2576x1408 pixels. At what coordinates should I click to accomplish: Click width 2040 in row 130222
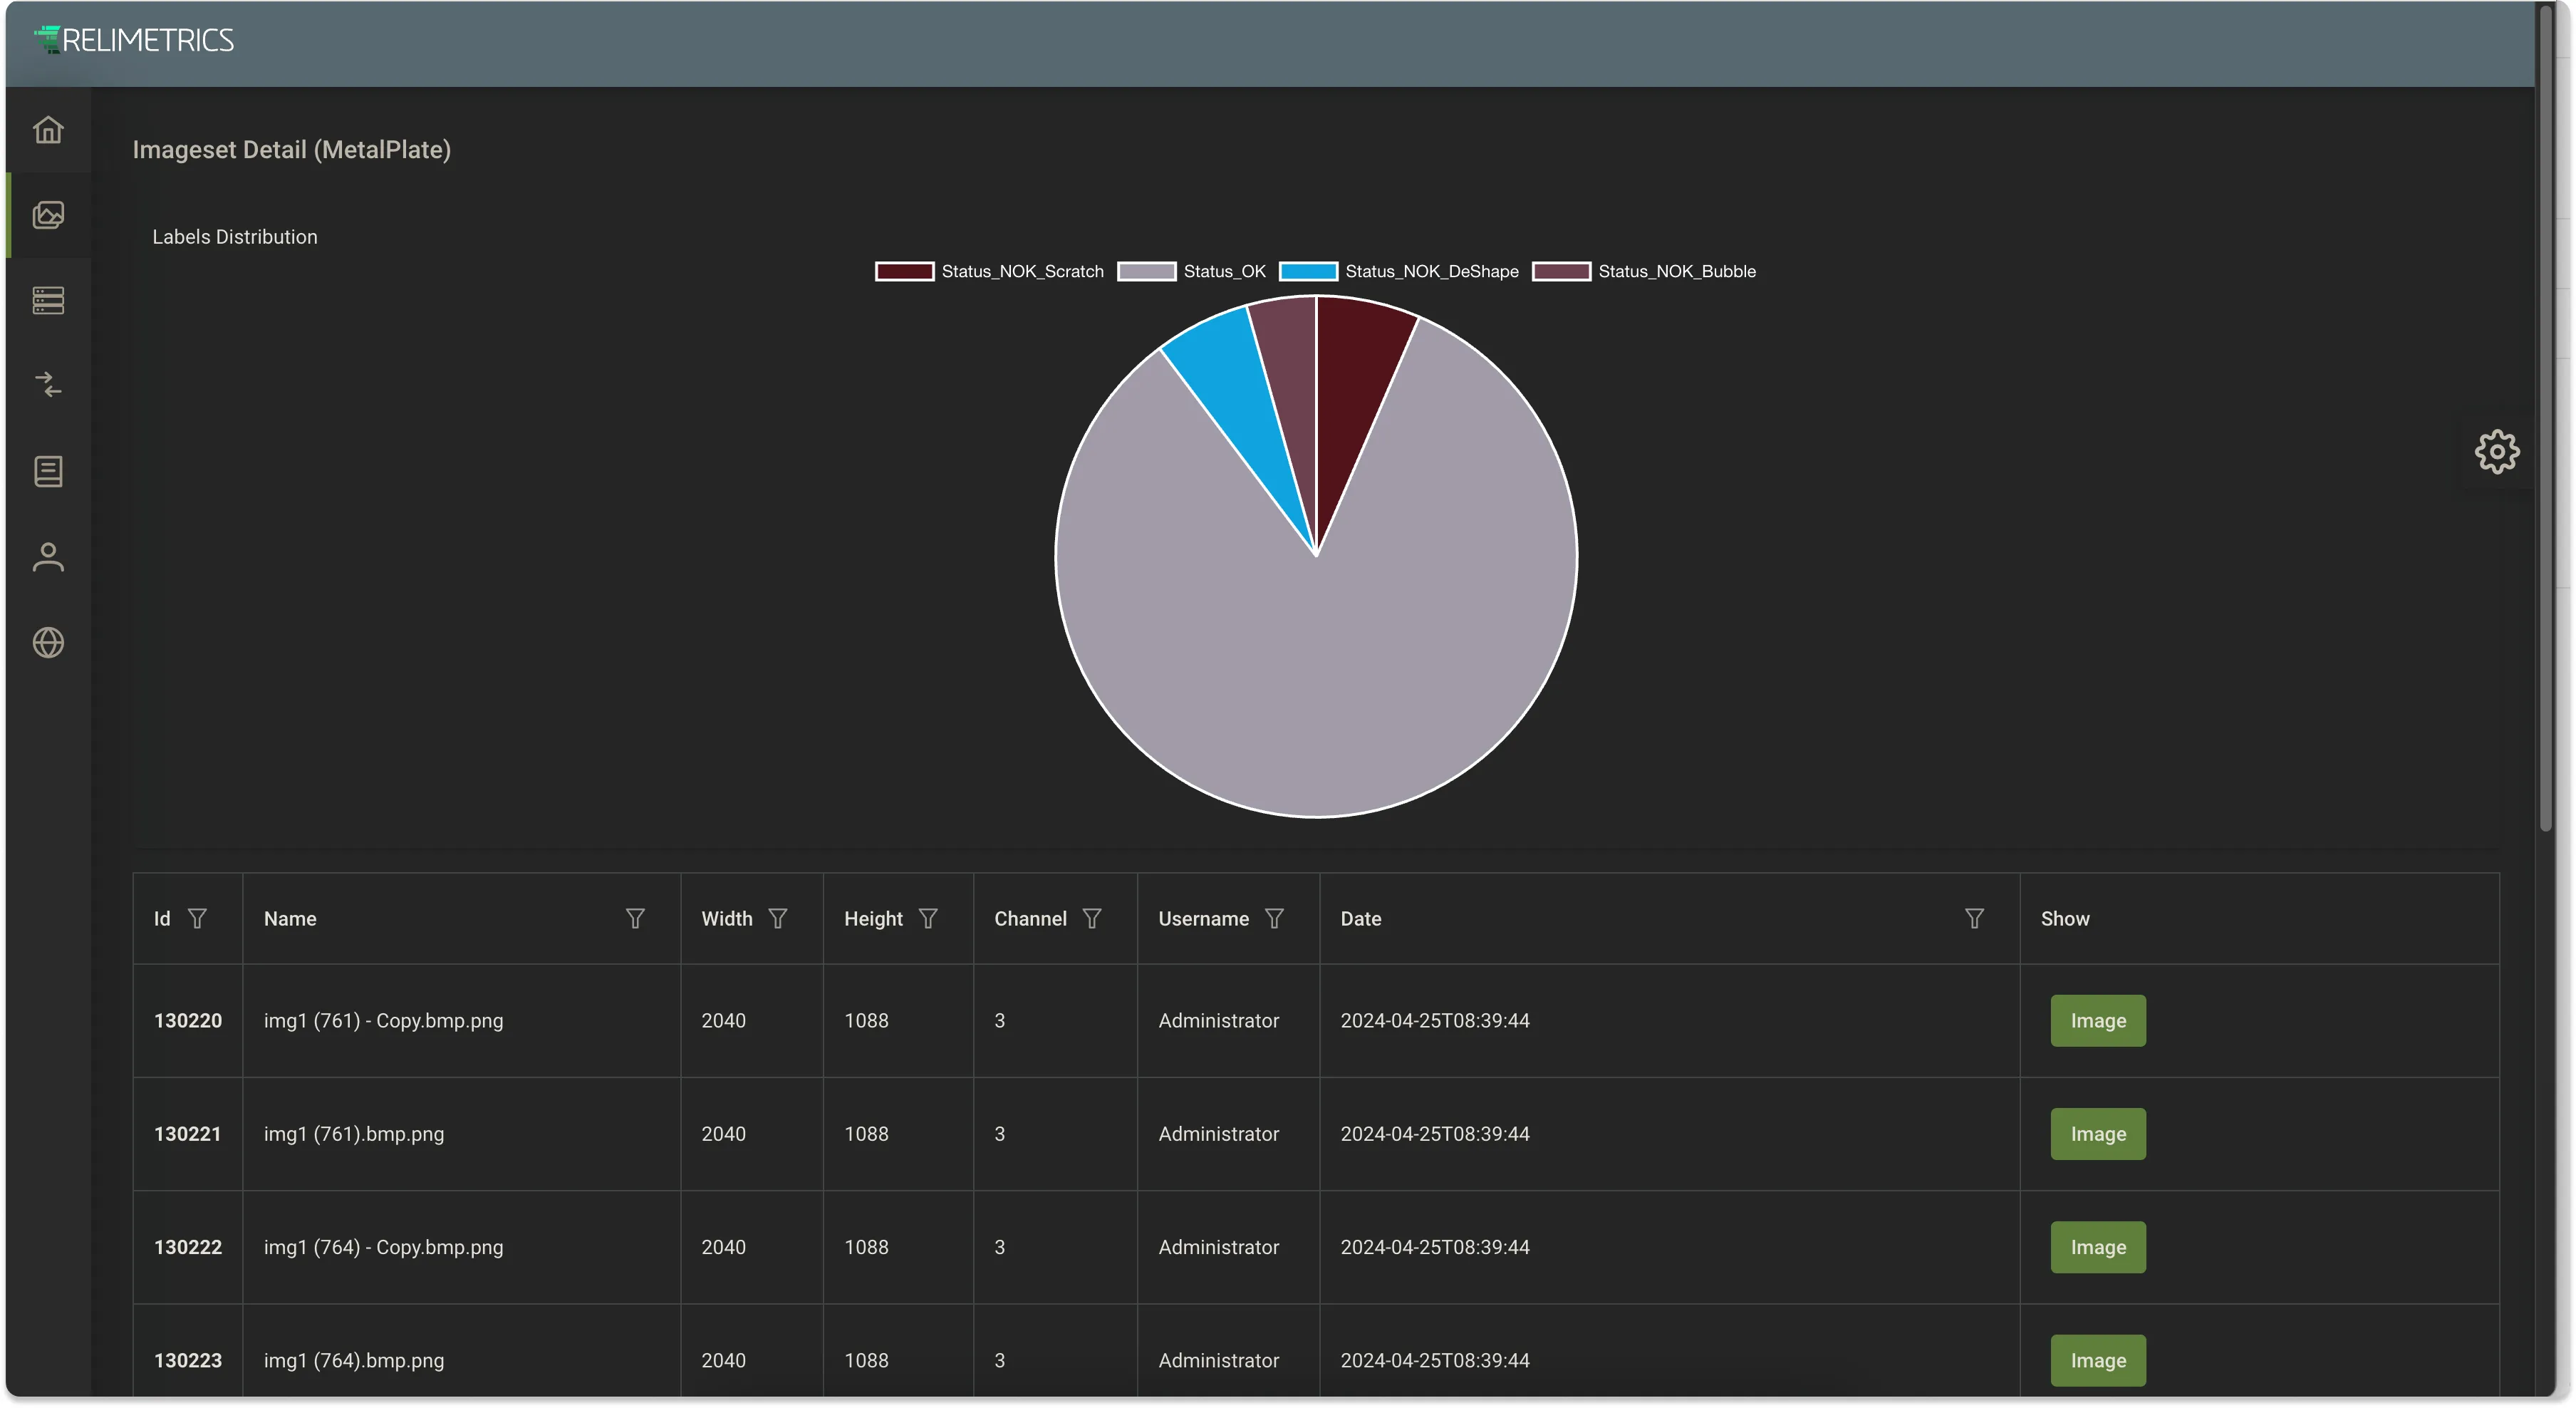pyautogui.click(x=723, y=1246)
